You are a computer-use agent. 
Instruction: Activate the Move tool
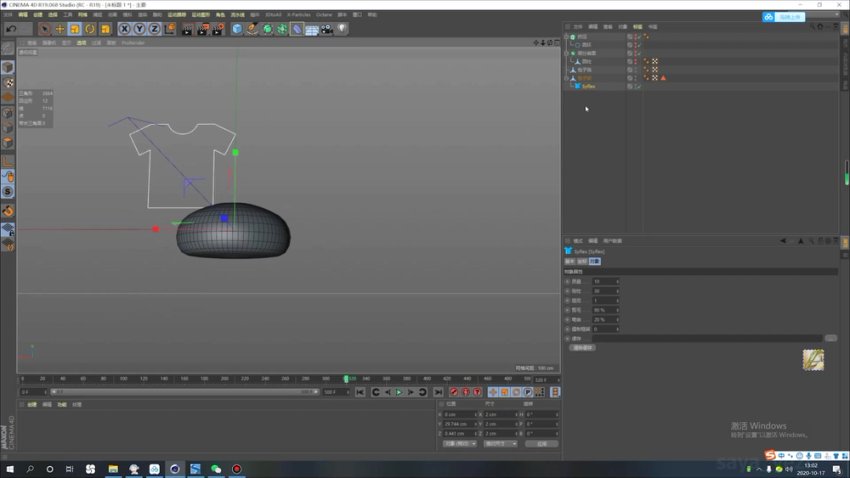pyautogui.click(x=60, y=29)
